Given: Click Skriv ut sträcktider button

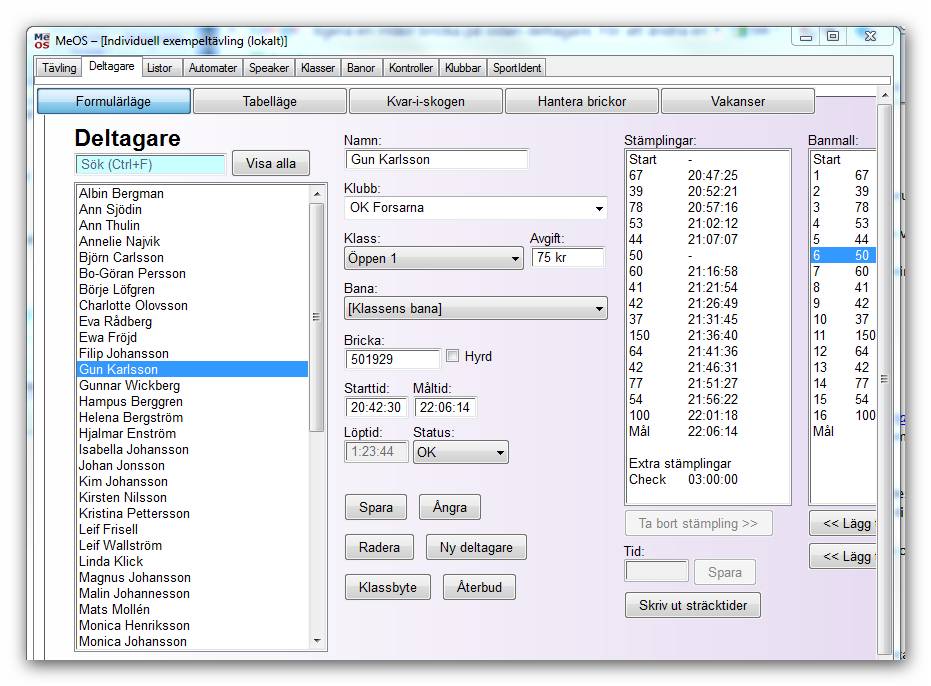Looking at the screenshot, I should pos(693,605).
